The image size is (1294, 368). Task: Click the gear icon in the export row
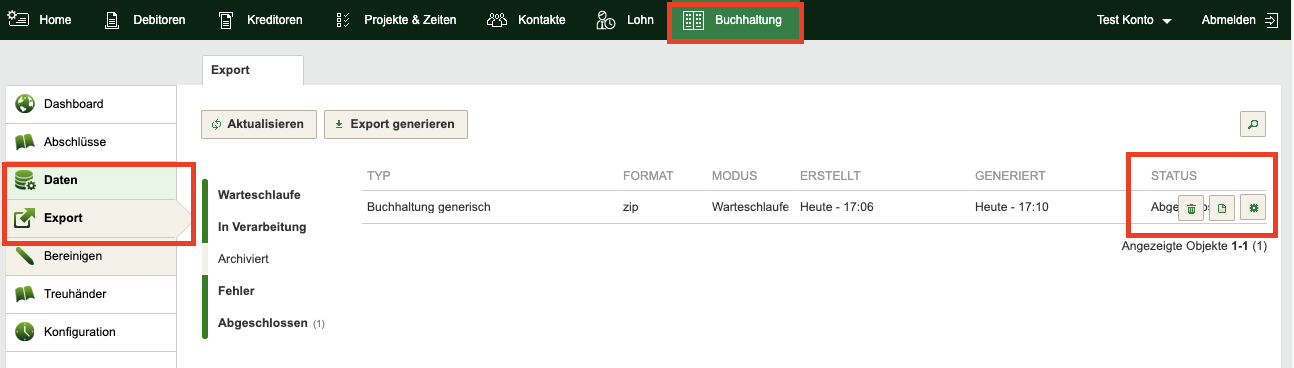point(1253,208)
